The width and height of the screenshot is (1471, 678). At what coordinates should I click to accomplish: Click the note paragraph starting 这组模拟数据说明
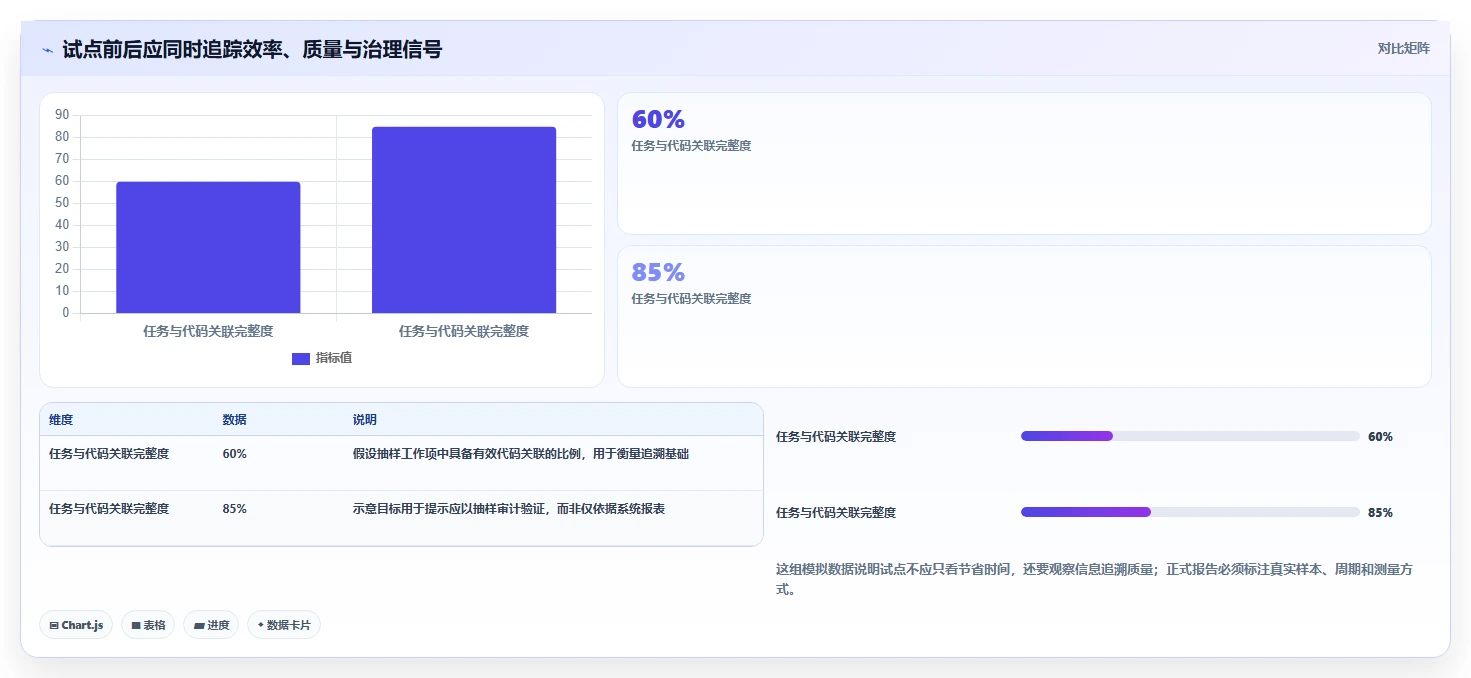tap(1094, 579)
